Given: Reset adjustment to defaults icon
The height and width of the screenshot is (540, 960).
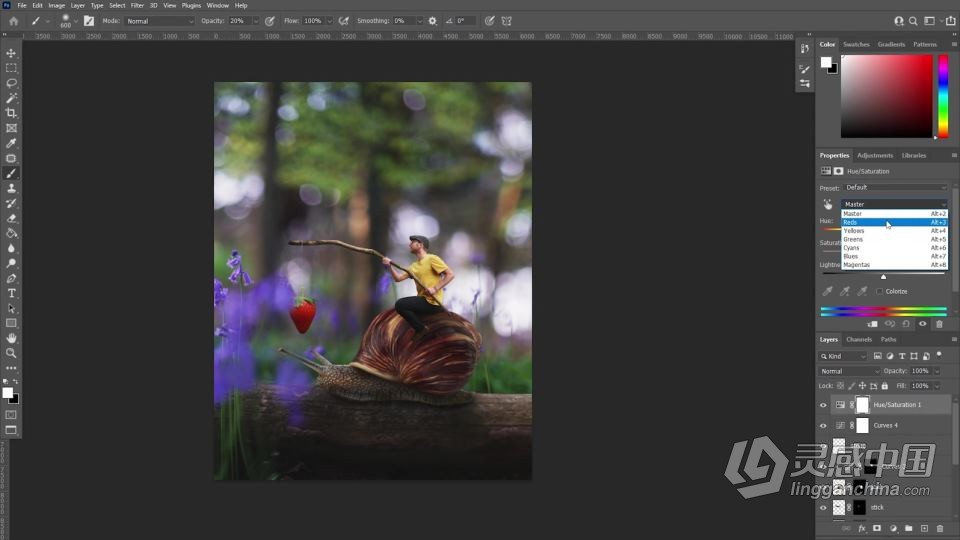Looking at the screenshot, I should coord(906,324).
